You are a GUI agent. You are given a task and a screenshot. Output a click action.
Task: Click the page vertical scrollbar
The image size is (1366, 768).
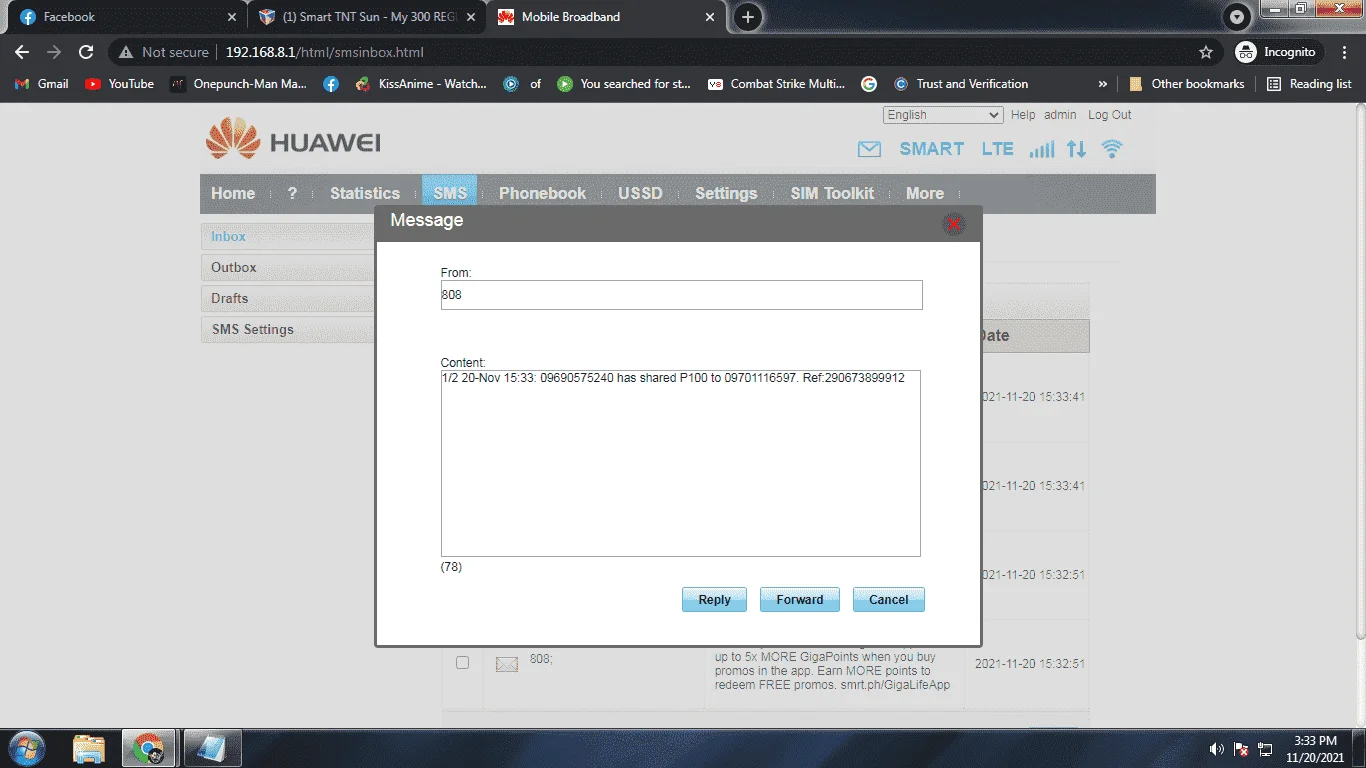tap(1360, 371)
